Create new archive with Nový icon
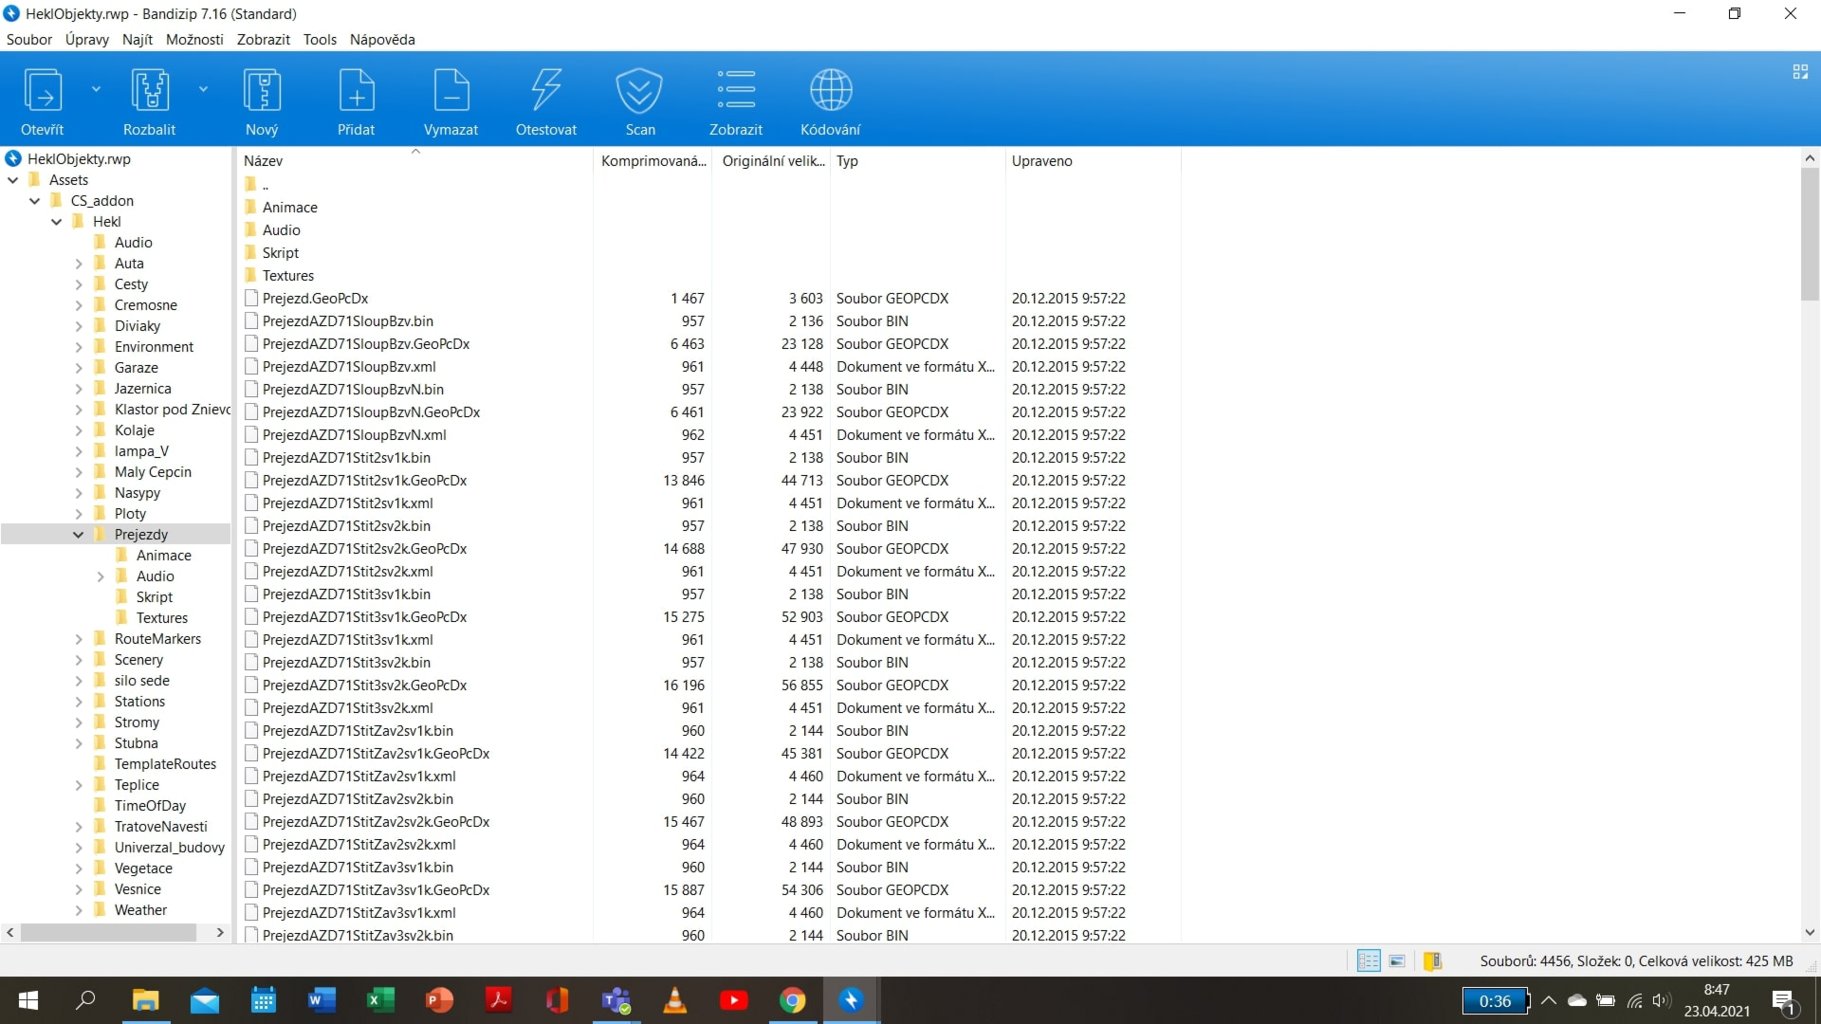This screenshot has width=1821, height=1024. (262, 92)
